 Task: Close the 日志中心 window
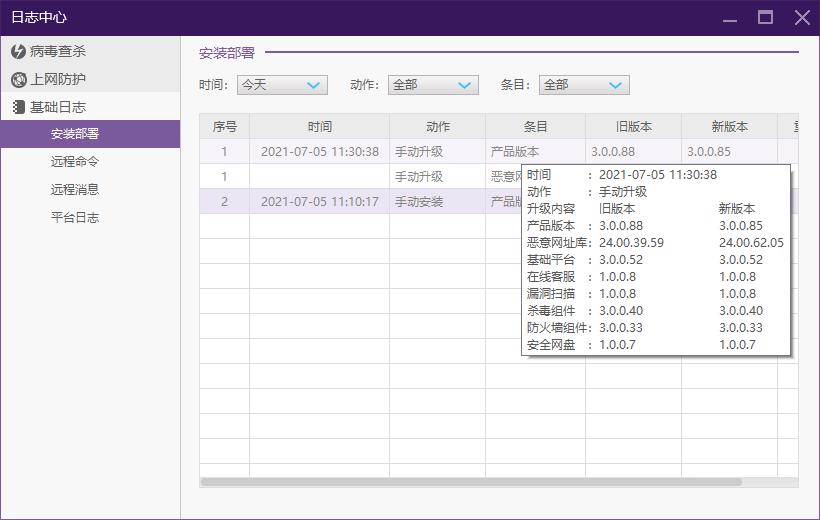(x=802, y=17)
